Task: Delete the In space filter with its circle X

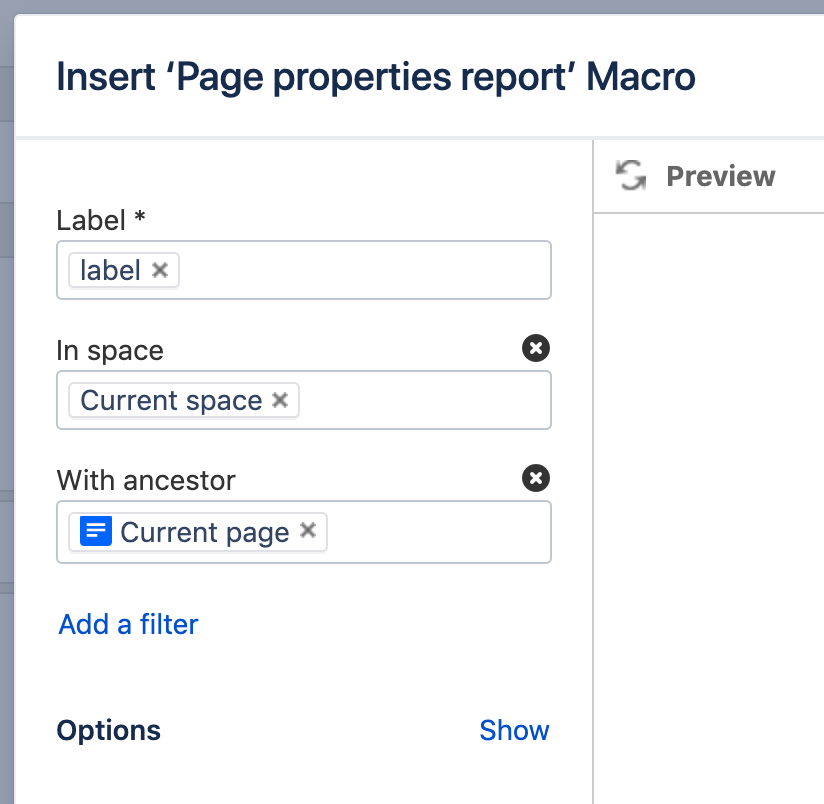Action: pos(536,348)
